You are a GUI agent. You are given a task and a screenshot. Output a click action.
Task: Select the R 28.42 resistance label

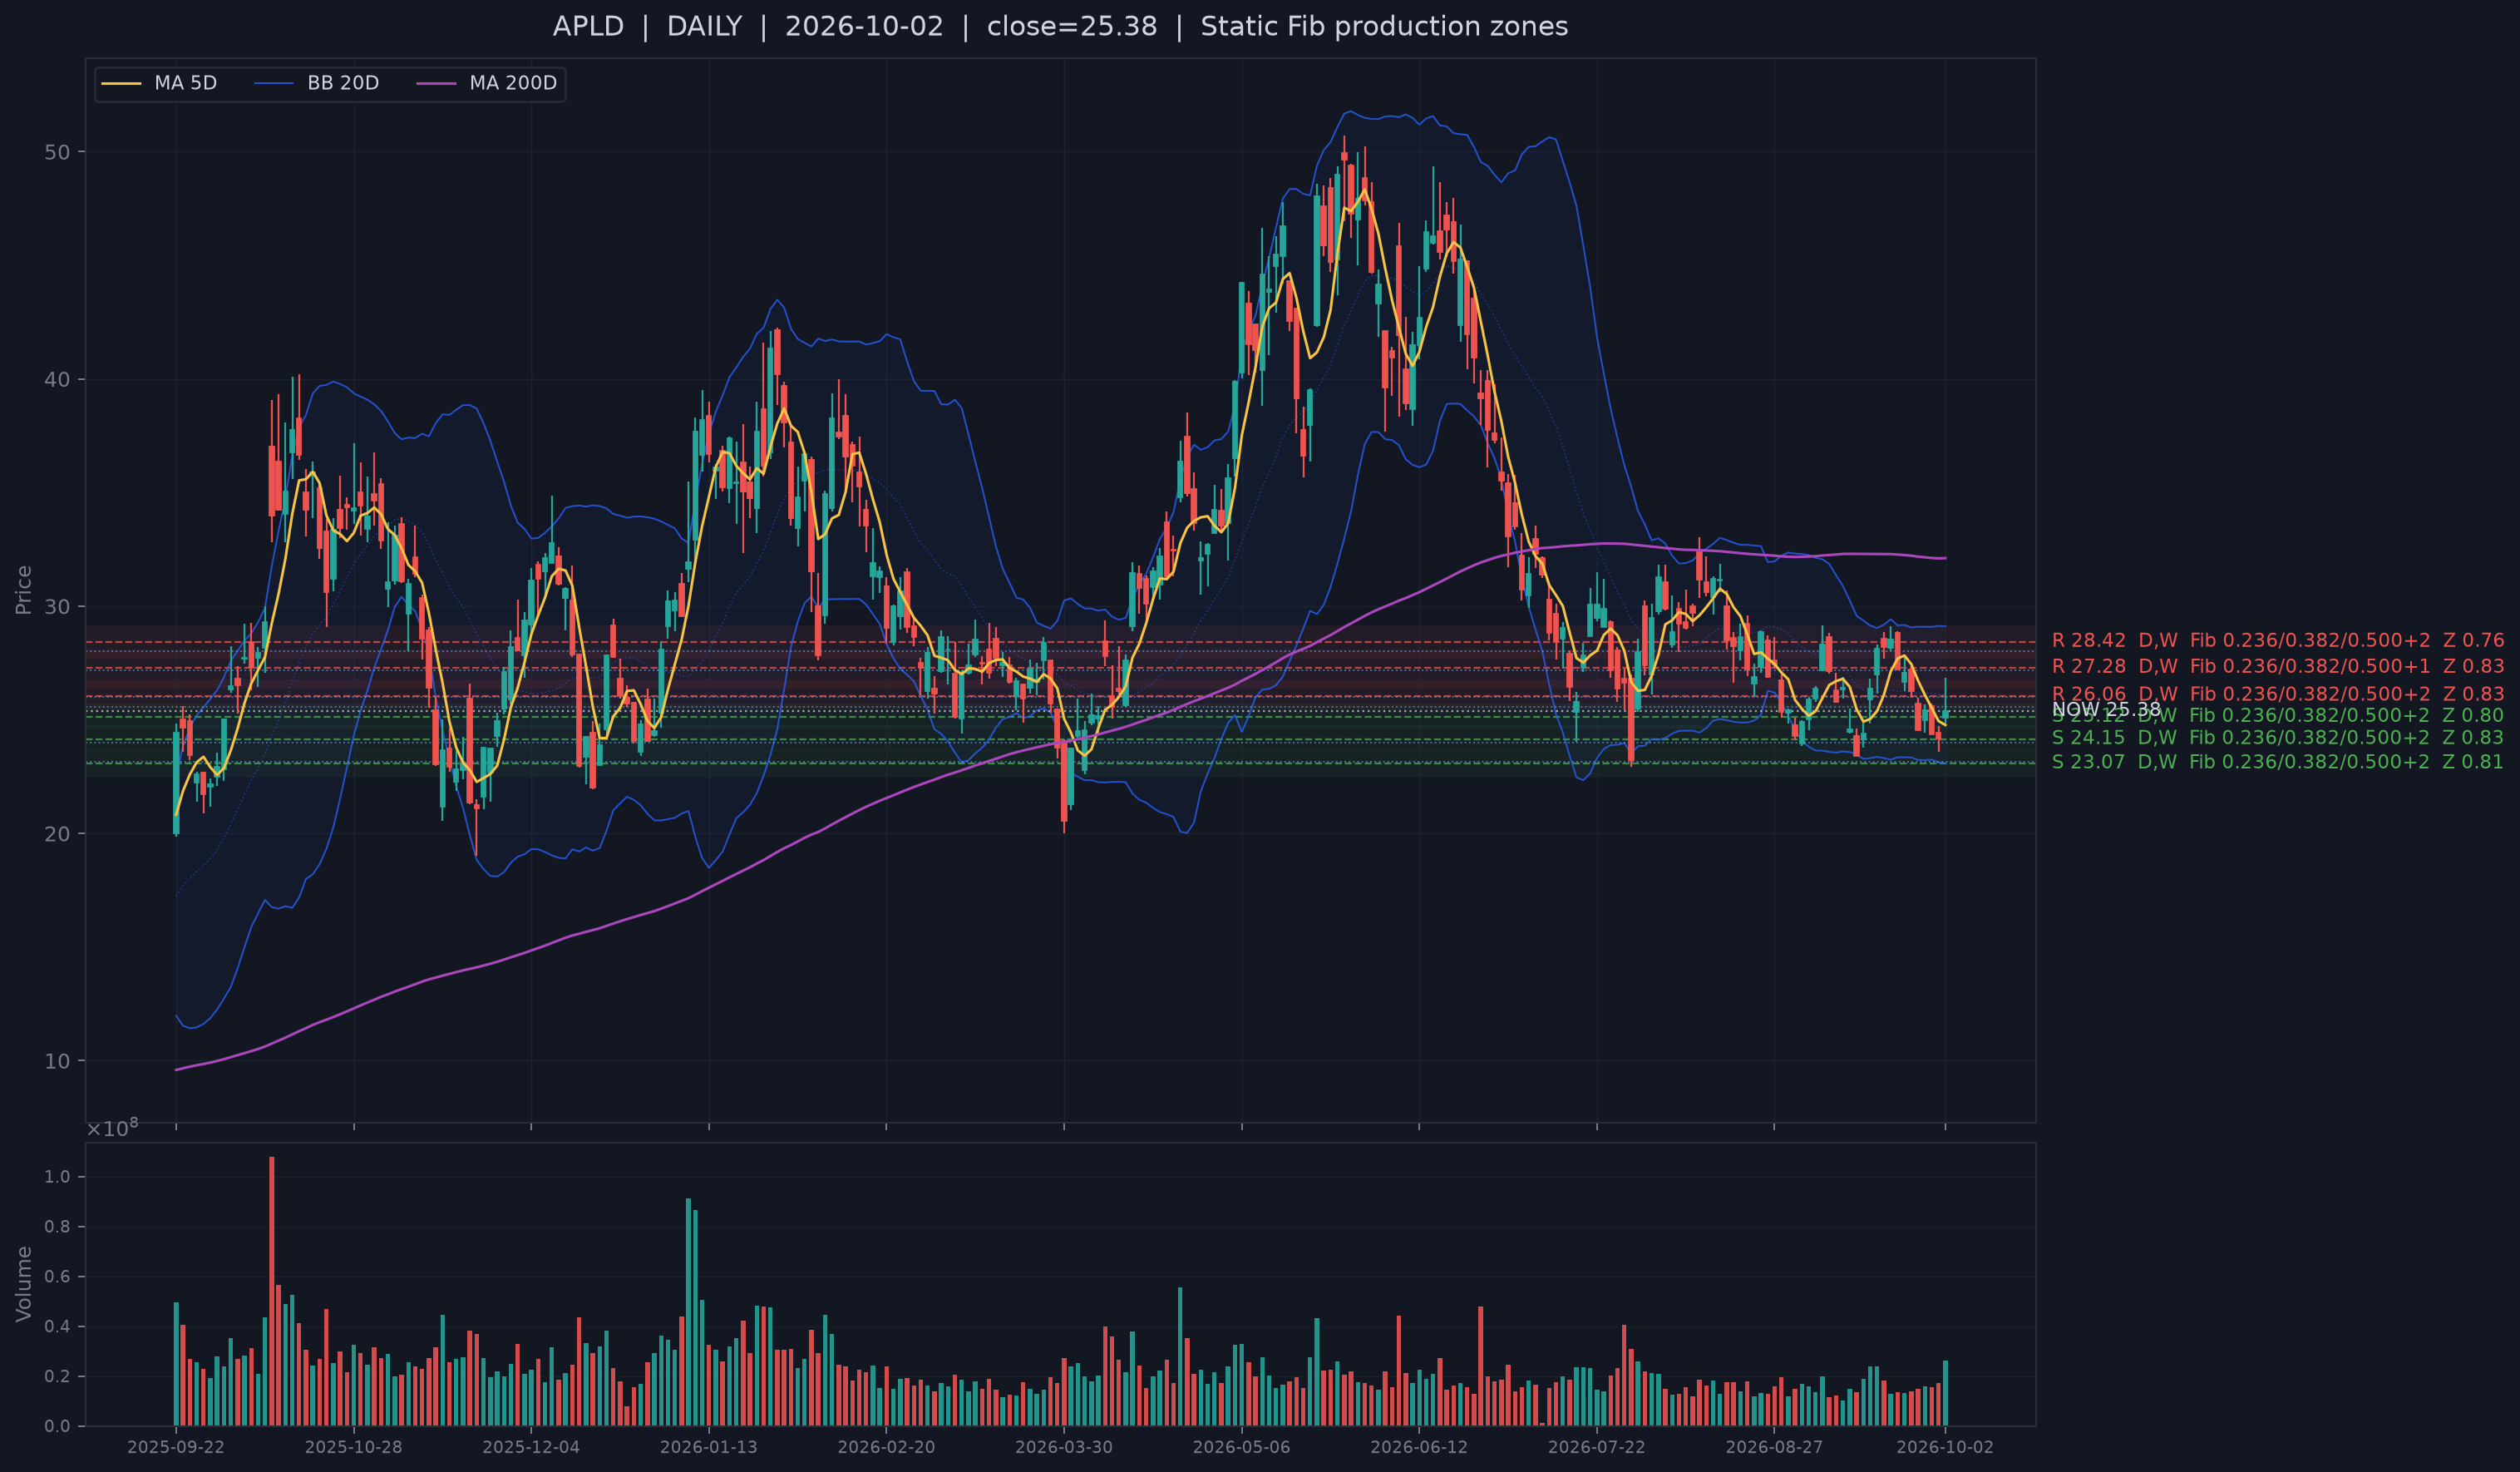2277,641
